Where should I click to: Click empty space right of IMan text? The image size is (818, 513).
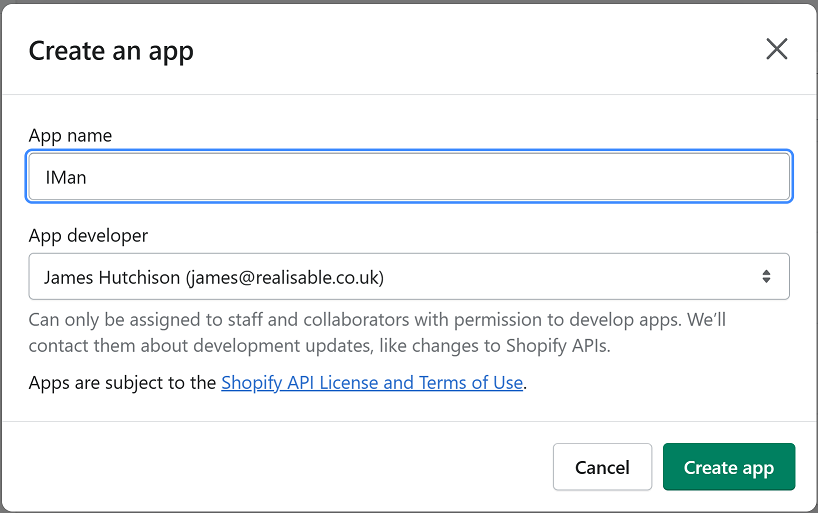pos(450,177)
